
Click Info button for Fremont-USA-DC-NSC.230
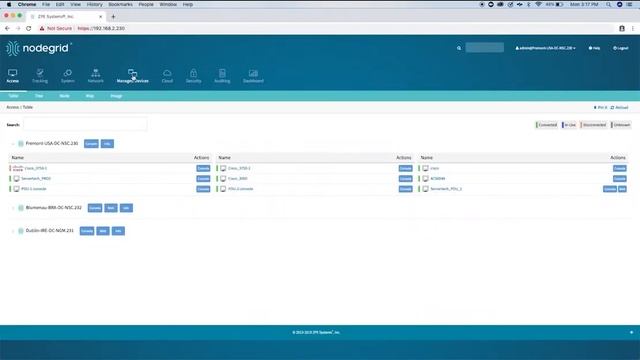(107, 144)
